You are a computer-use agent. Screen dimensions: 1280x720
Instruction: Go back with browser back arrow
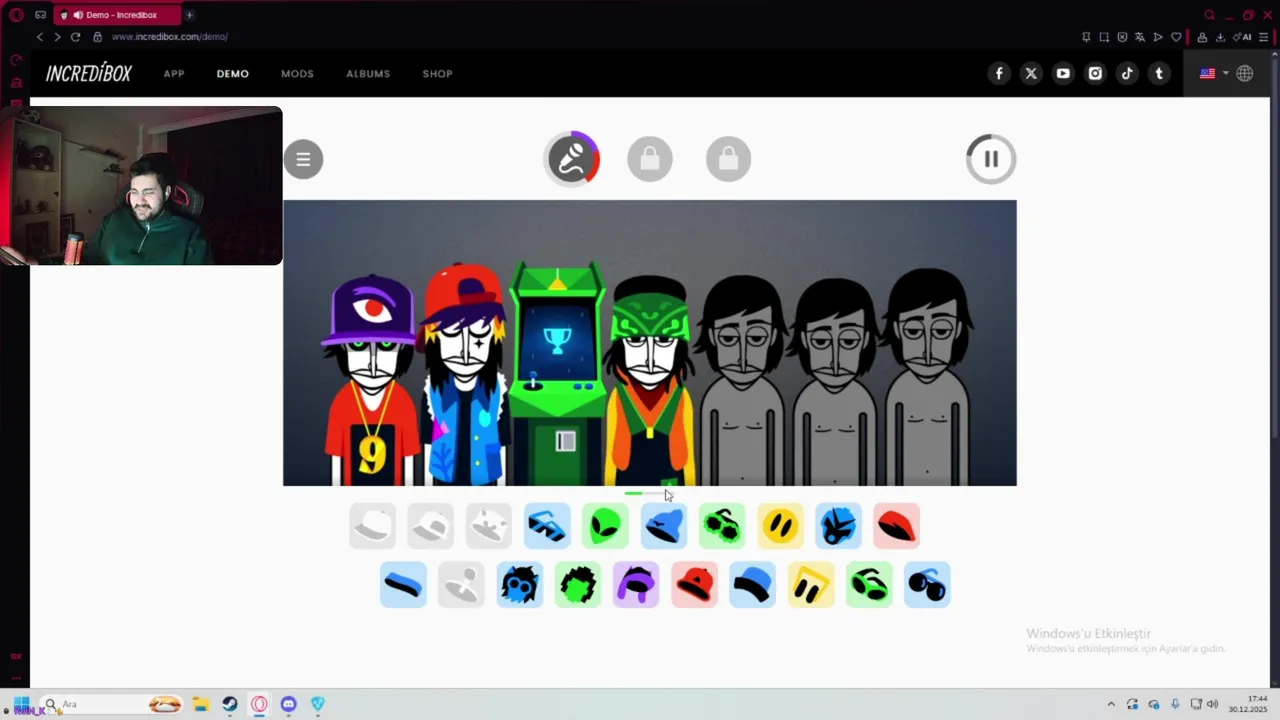(x=40, y=37)
